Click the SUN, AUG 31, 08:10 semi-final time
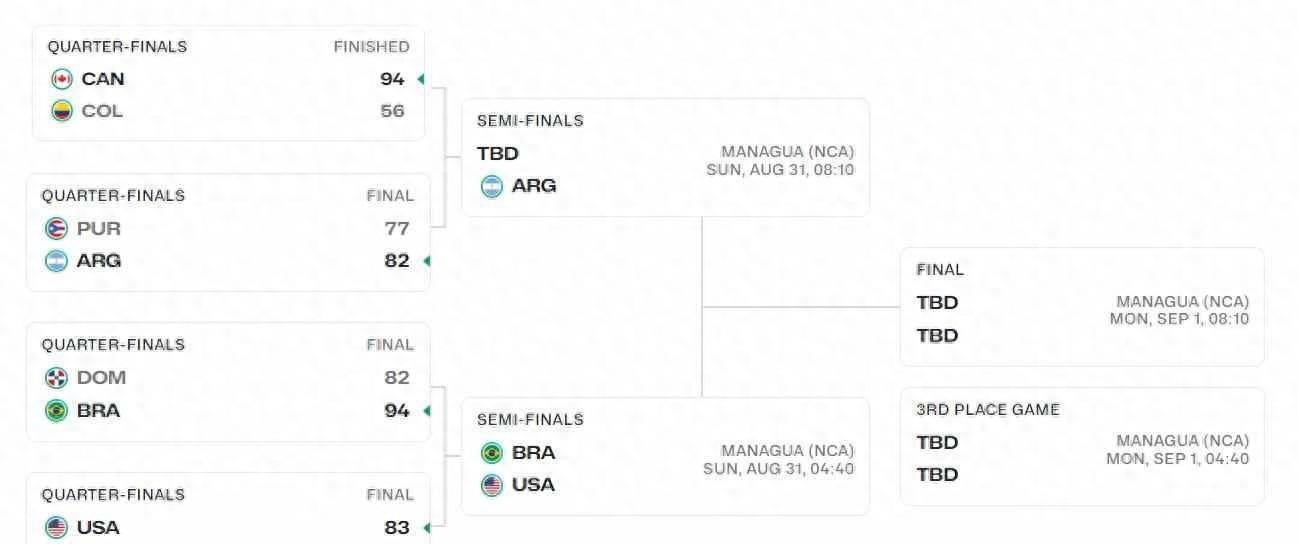This screenshot has width=1298, height=544. click(x=780, y=170)
